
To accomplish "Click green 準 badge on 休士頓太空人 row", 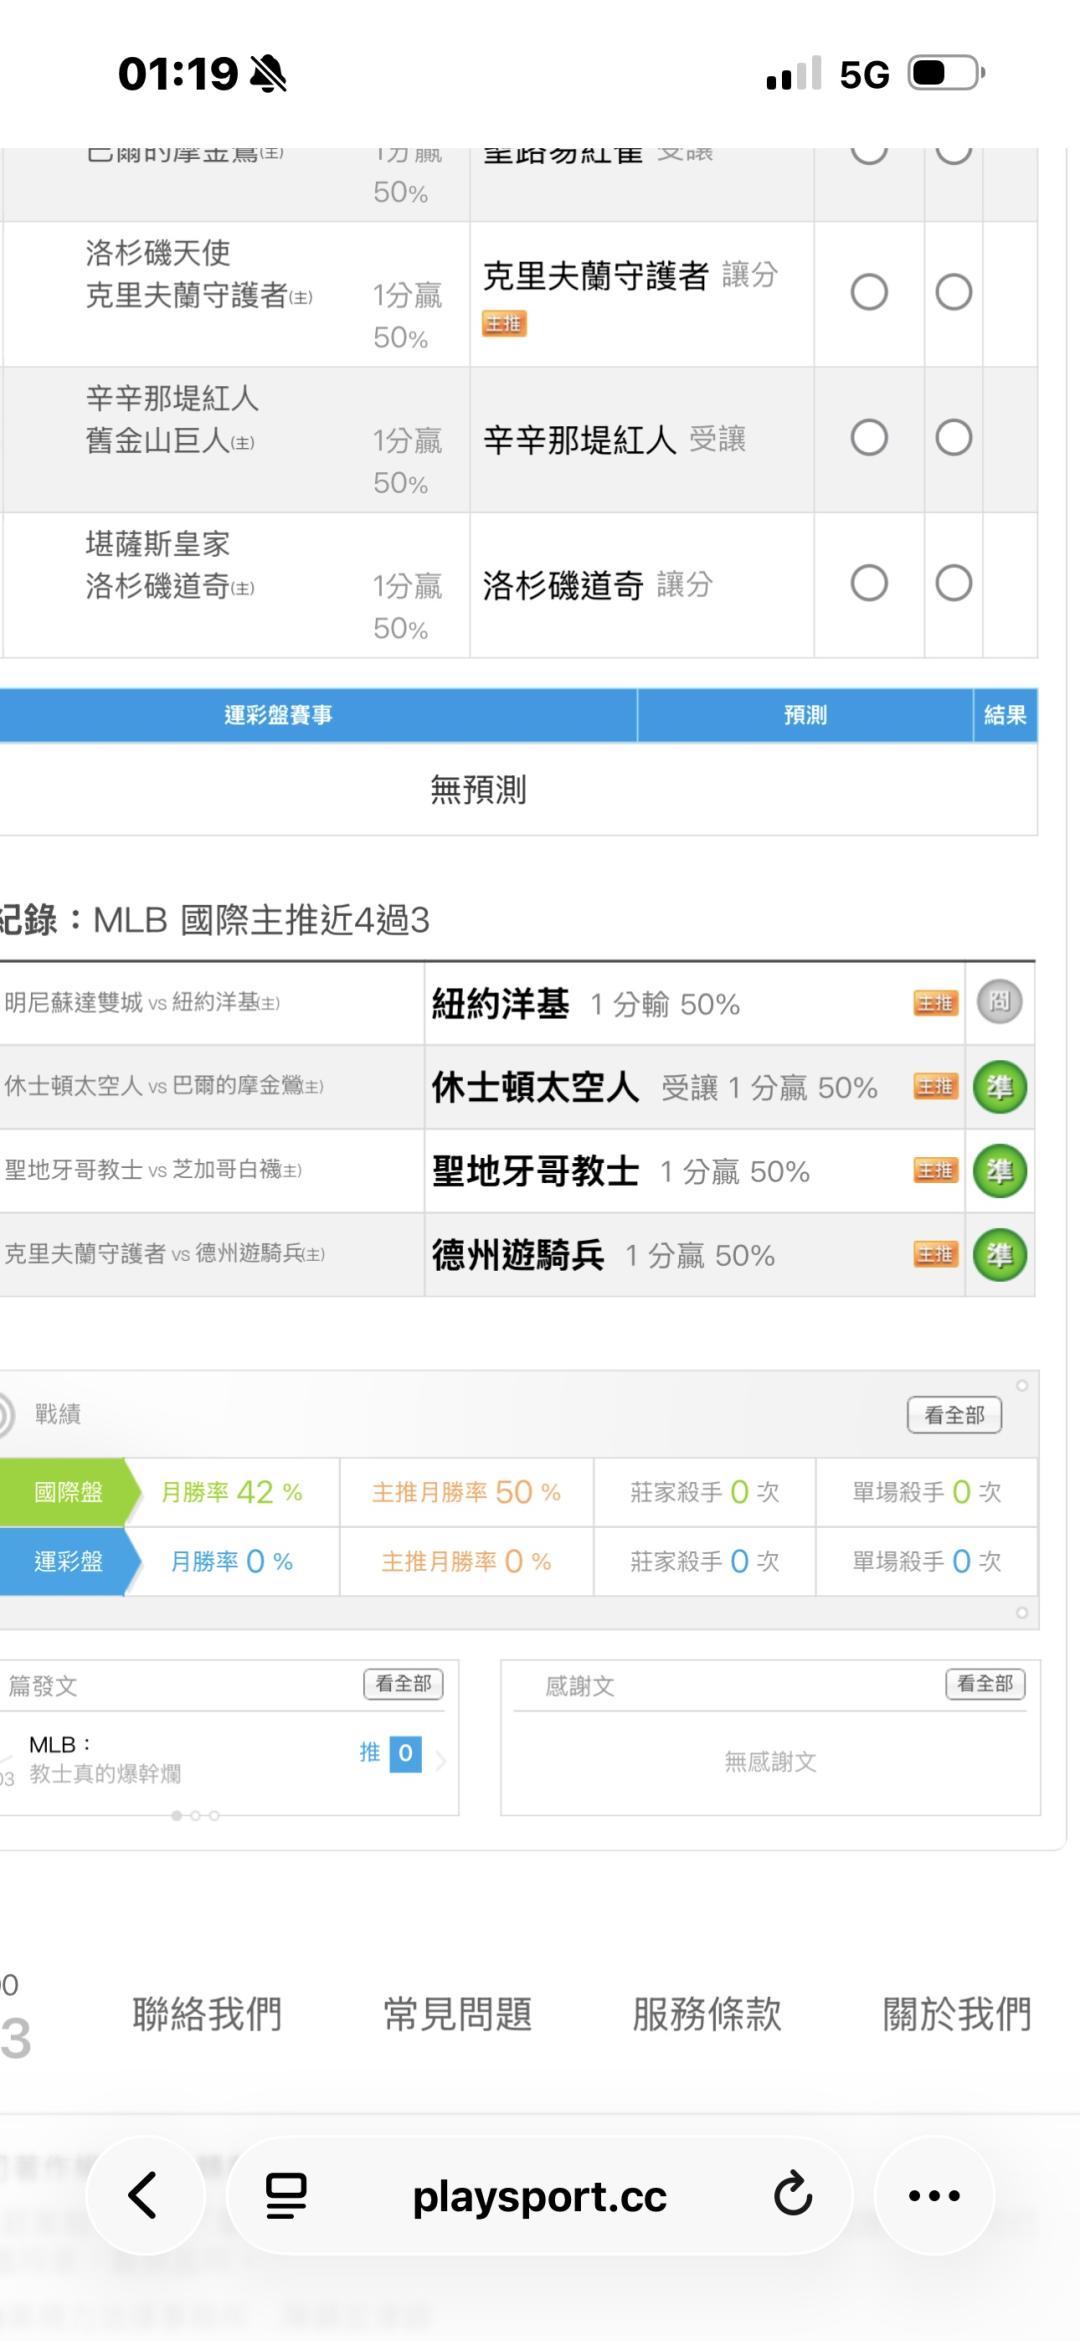I will [x=999, y=1087].
